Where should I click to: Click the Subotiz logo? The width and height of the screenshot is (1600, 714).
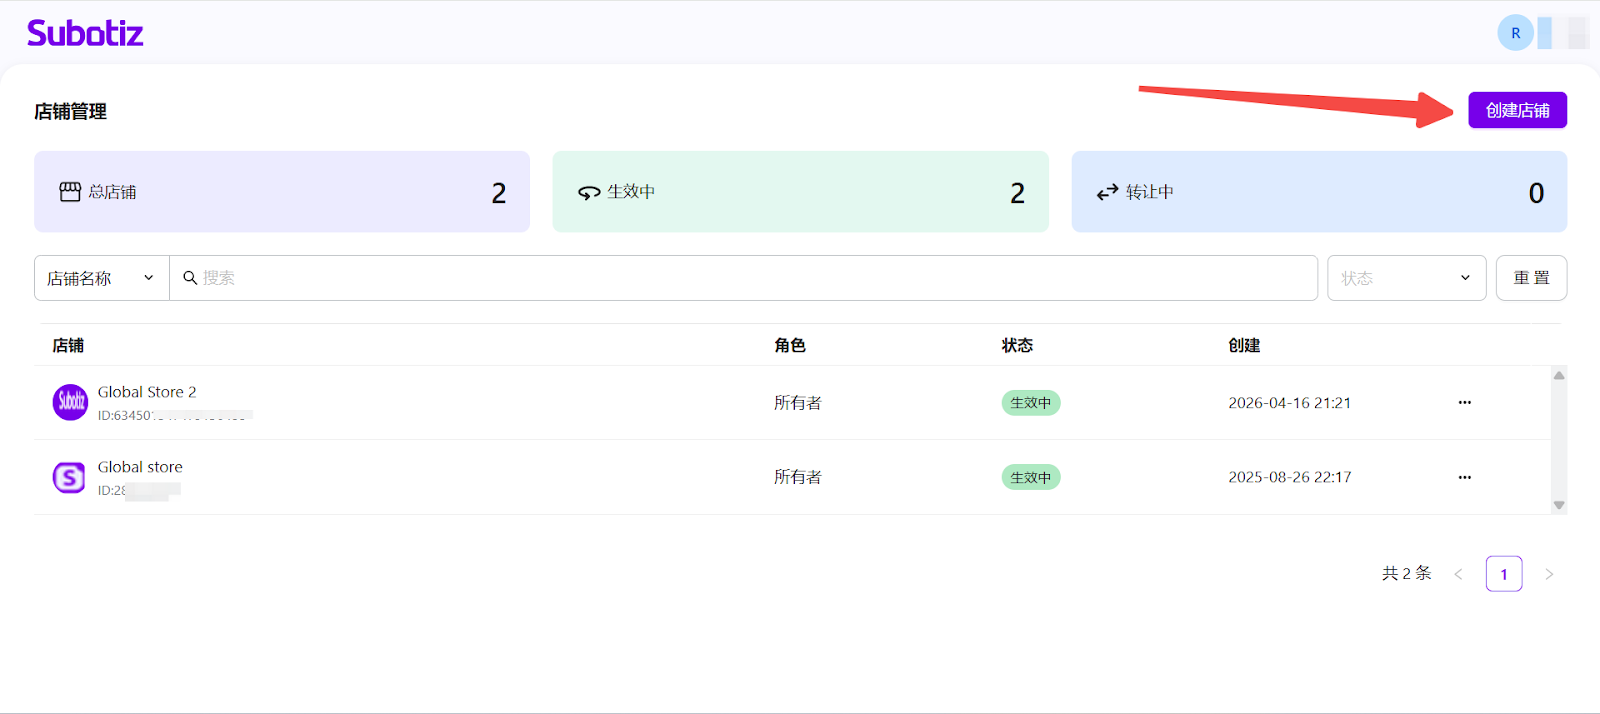pyautogui.click(x=85, y=33)
